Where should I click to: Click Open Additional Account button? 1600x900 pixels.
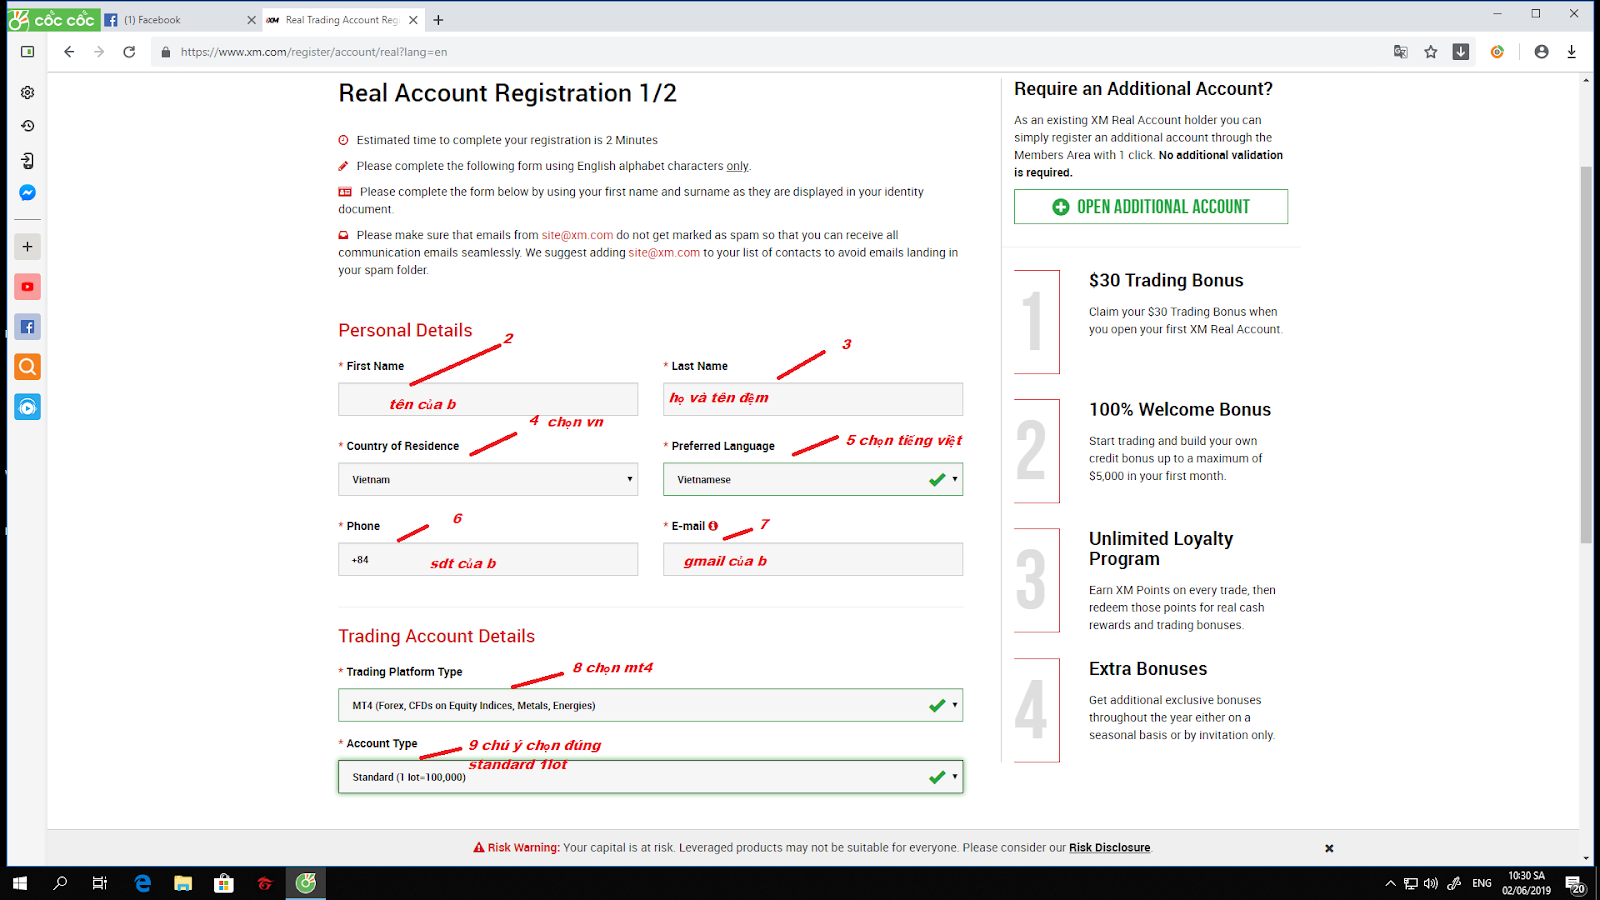point(1151,207)
